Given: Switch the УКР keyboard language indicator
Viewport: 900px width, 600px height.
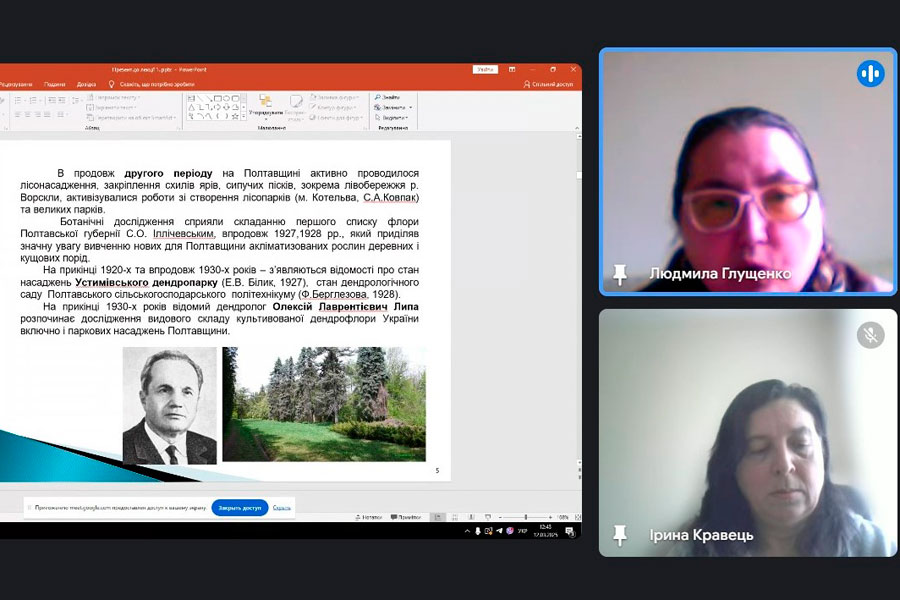Looking at the screenshot, I should tap(522, 531).
